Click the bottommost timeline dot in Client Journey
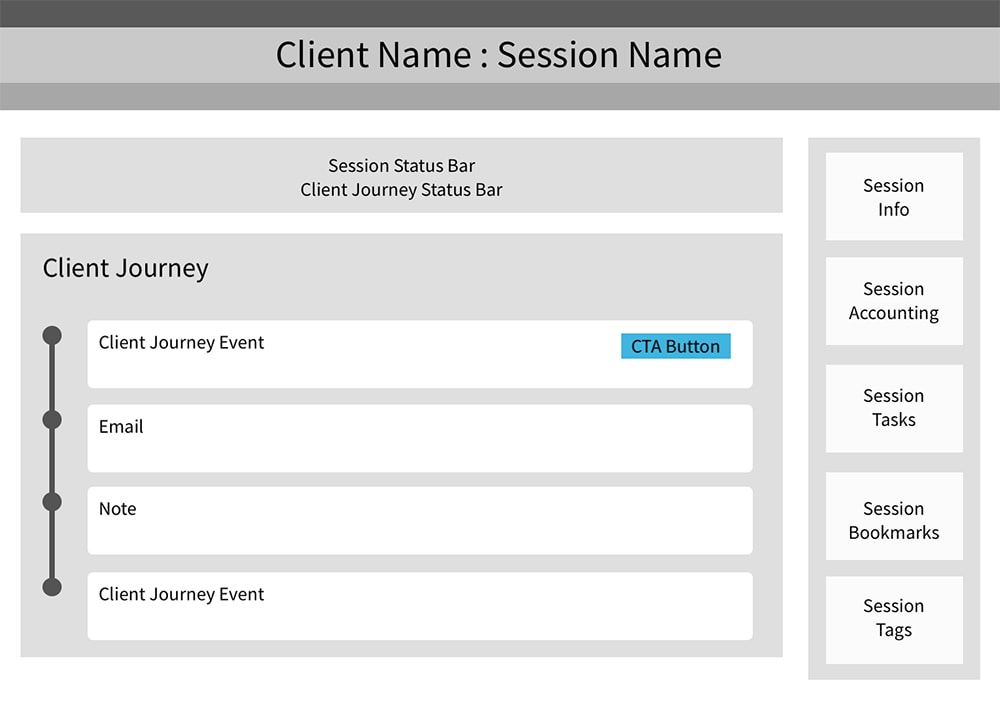This screenshot has height=701, width=1000. (52, 587)
